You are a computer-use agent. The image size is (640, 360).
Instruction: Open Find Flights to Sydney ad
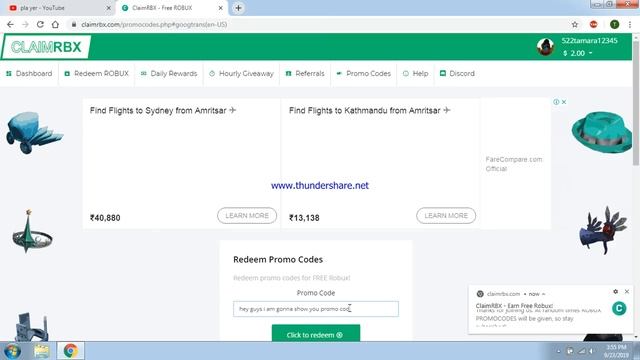pos(163,110)
